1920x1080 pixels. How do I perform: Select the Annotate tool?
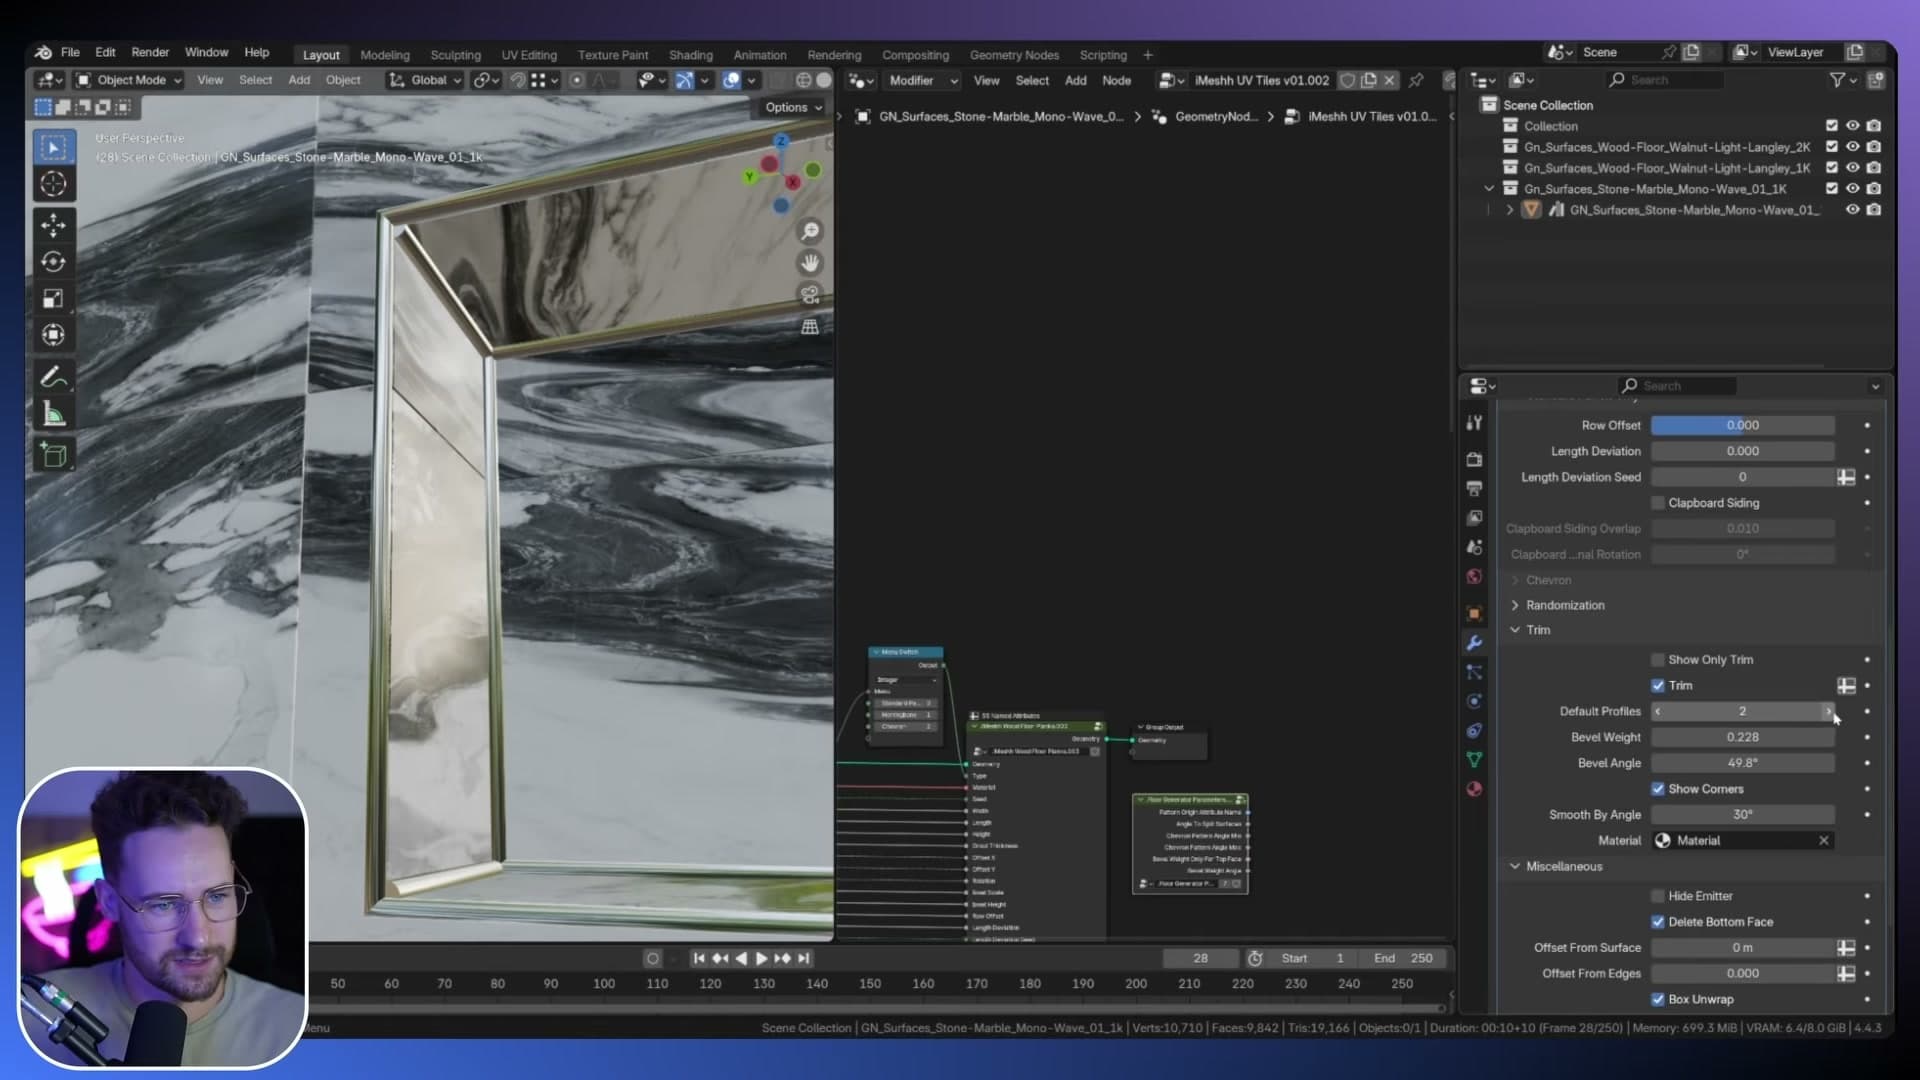[54, 378]
